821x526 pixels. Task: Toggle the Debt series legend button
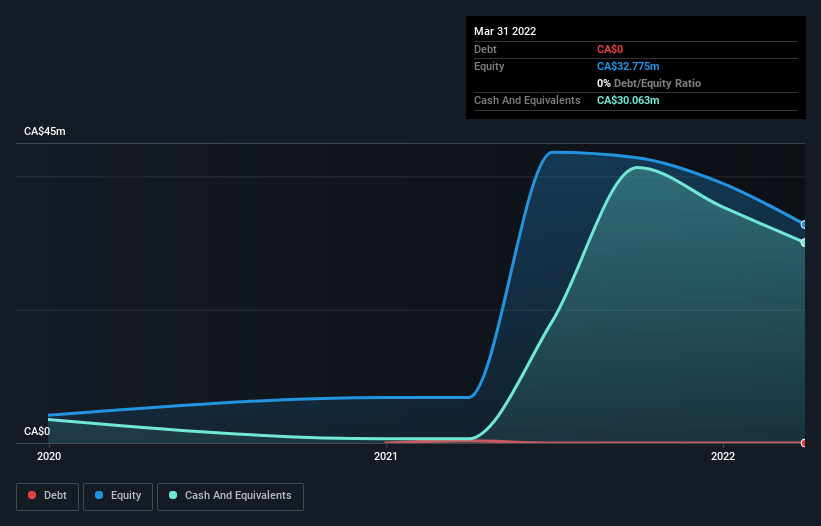point(47,496)
